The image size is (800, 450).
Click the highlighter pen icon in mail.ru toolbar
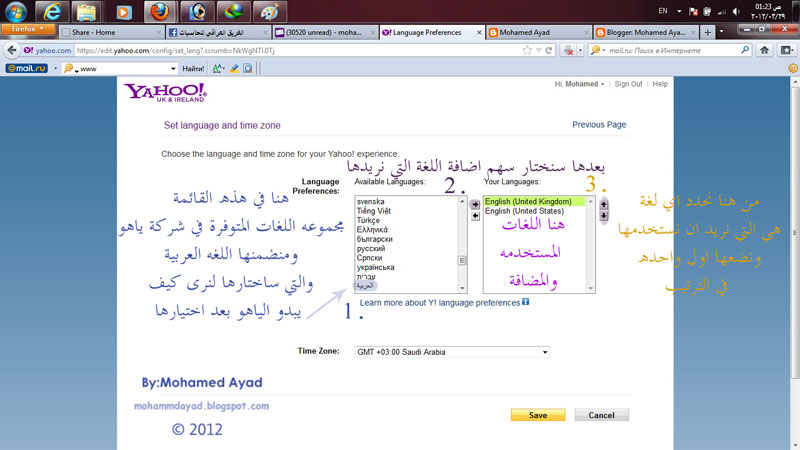click(x=234, y=68)
